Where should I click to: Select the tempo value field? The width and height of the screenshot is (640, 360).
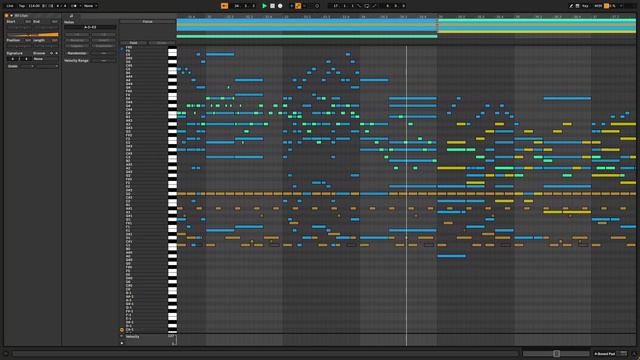tap(34, 6)
